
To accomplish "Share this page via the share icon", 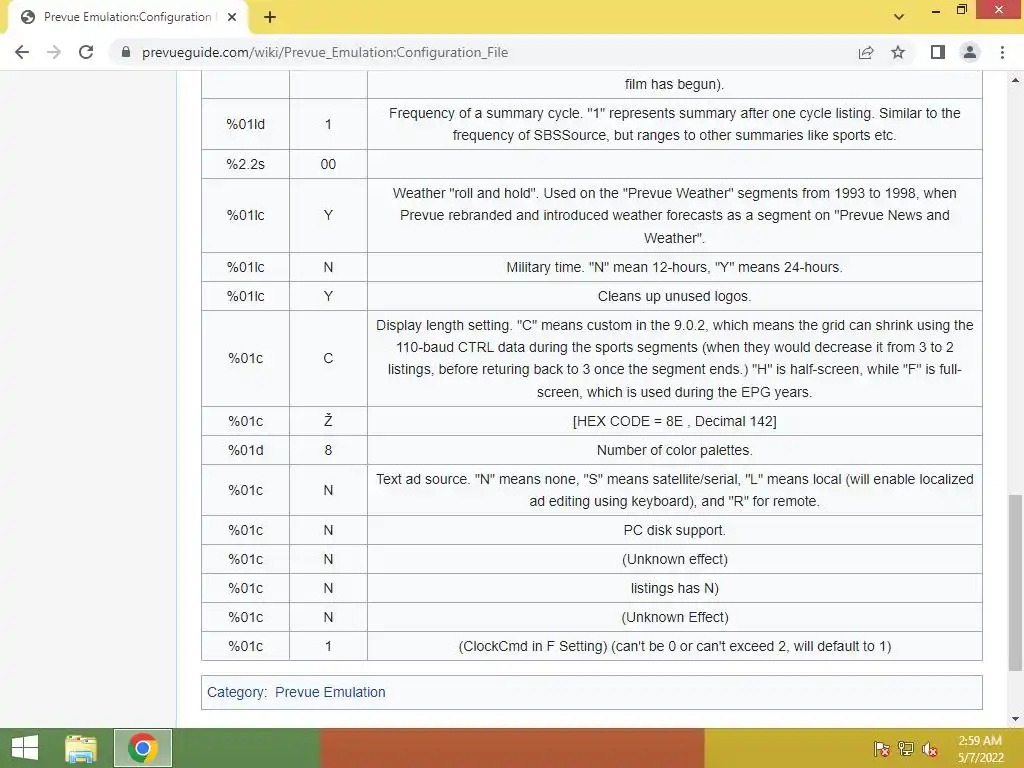I will click(866, 52).
